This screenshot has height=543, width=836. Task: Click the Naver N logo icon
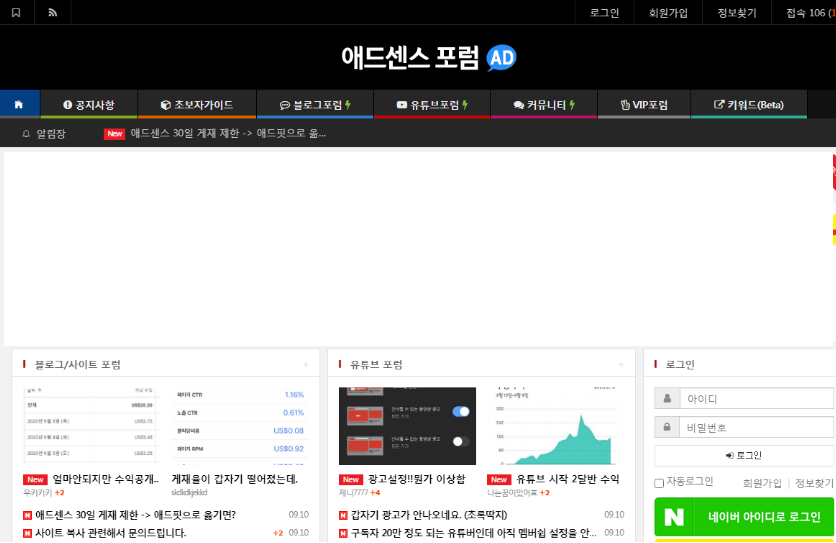(674, 516)
